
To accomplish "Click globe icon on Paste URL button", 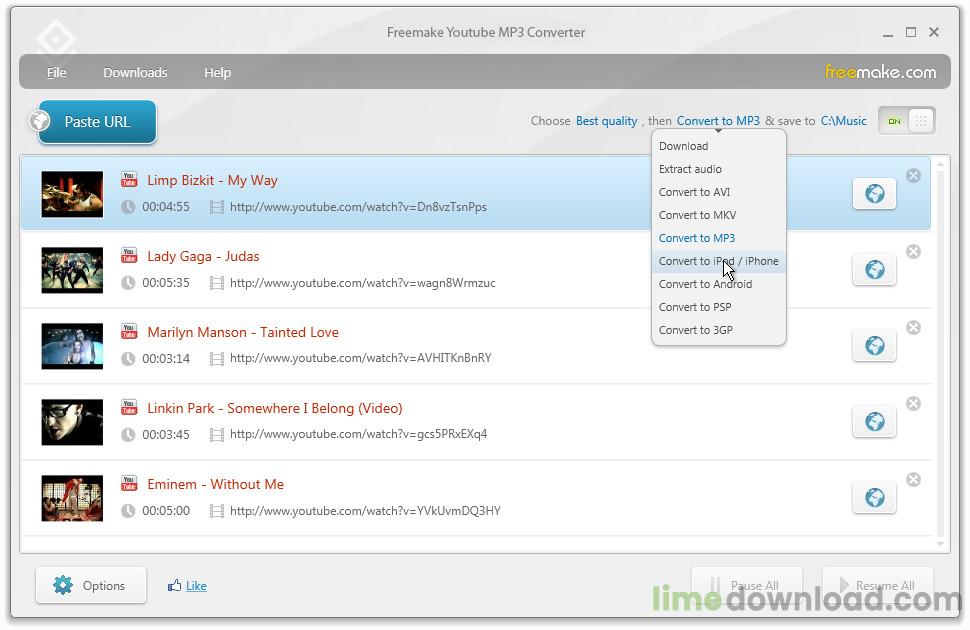I will coord(40,121).
